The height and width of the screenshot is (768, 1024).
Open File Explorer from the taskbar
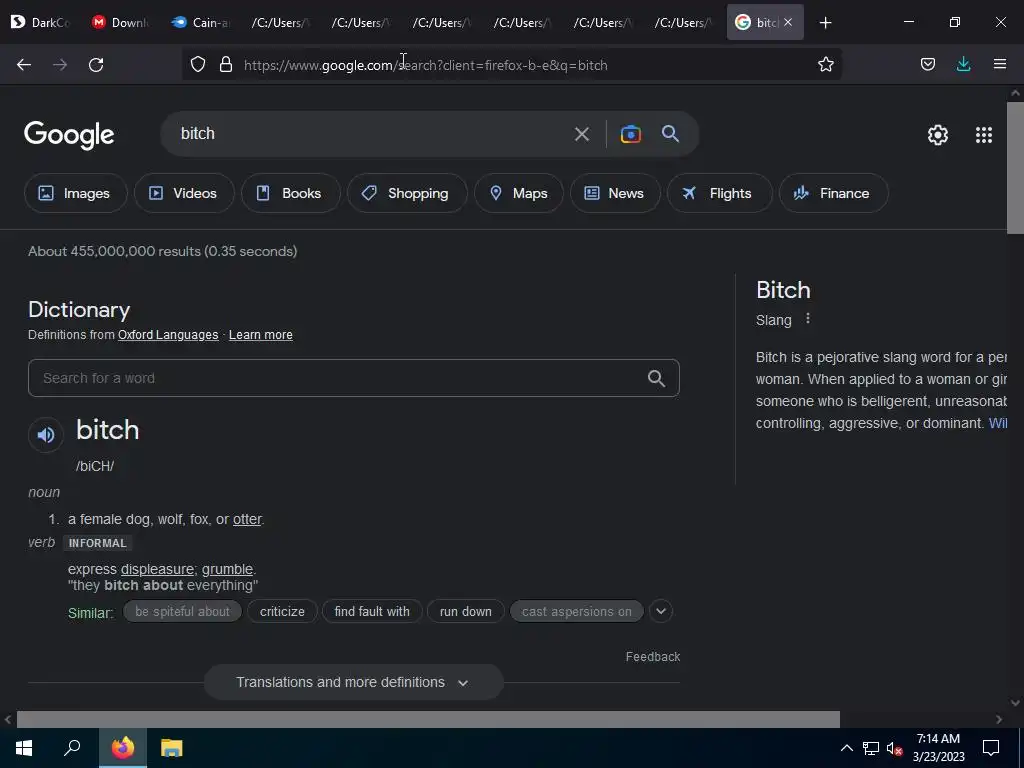point(172,748)
